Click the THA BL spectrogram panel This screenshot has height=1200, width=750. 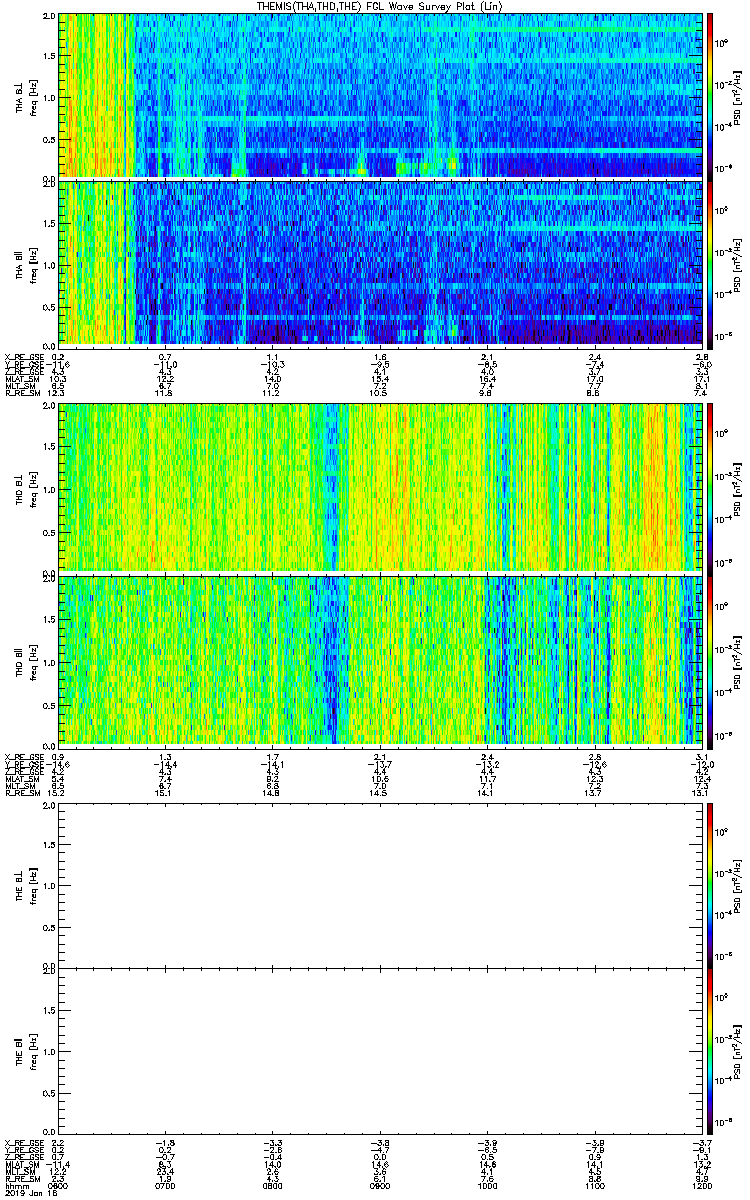[379, 96]
